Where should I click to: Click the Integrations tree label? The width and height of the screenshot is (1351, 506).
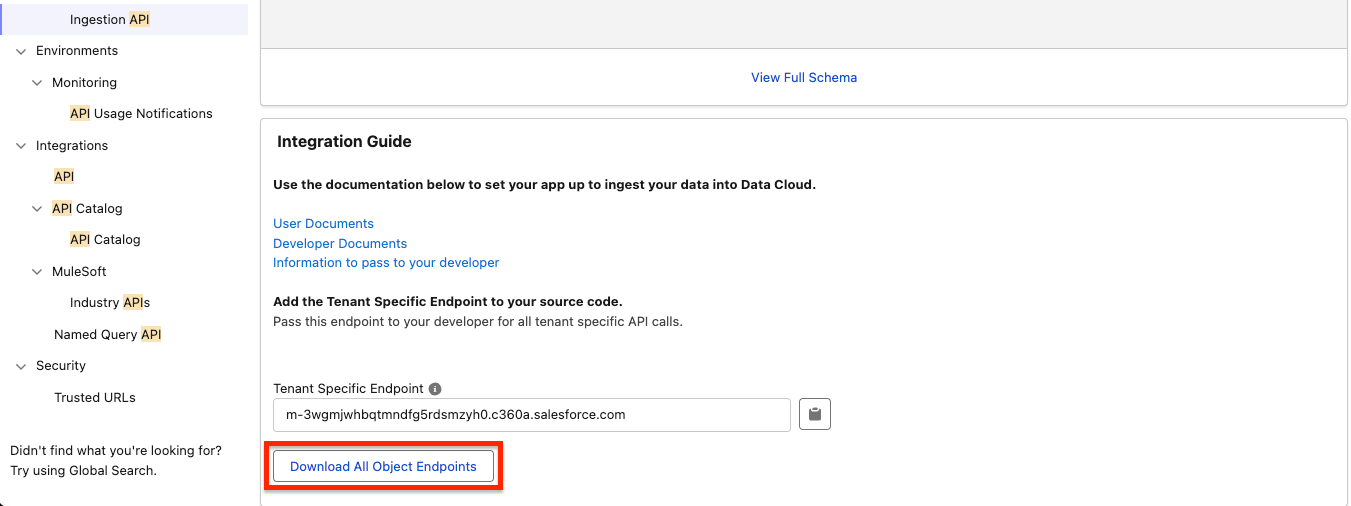coord(72,146)
